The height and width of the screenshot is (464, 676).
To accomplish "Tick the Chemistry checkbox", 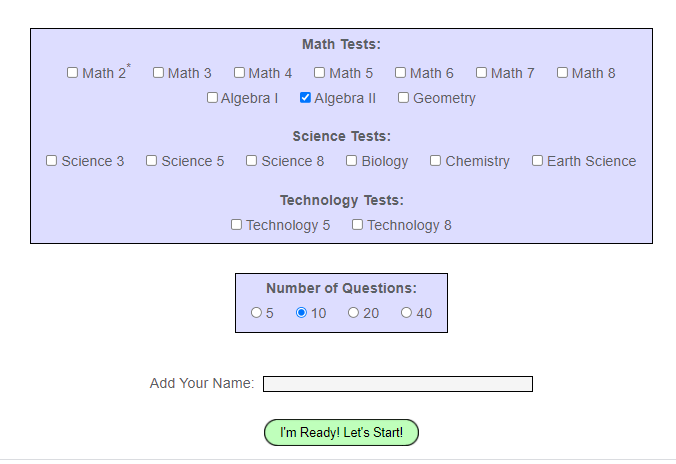I will click(x=436, y=160).
